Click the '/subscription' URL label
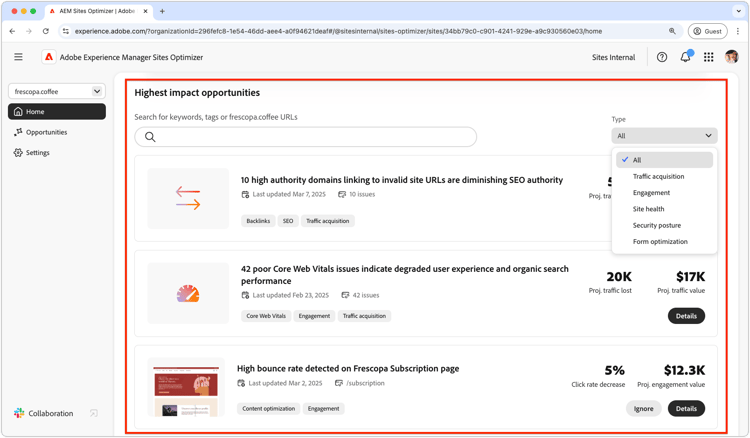Image resolution: width=750 pixels, height=438 pixels. pyautogui.click(x=365, y=383)
